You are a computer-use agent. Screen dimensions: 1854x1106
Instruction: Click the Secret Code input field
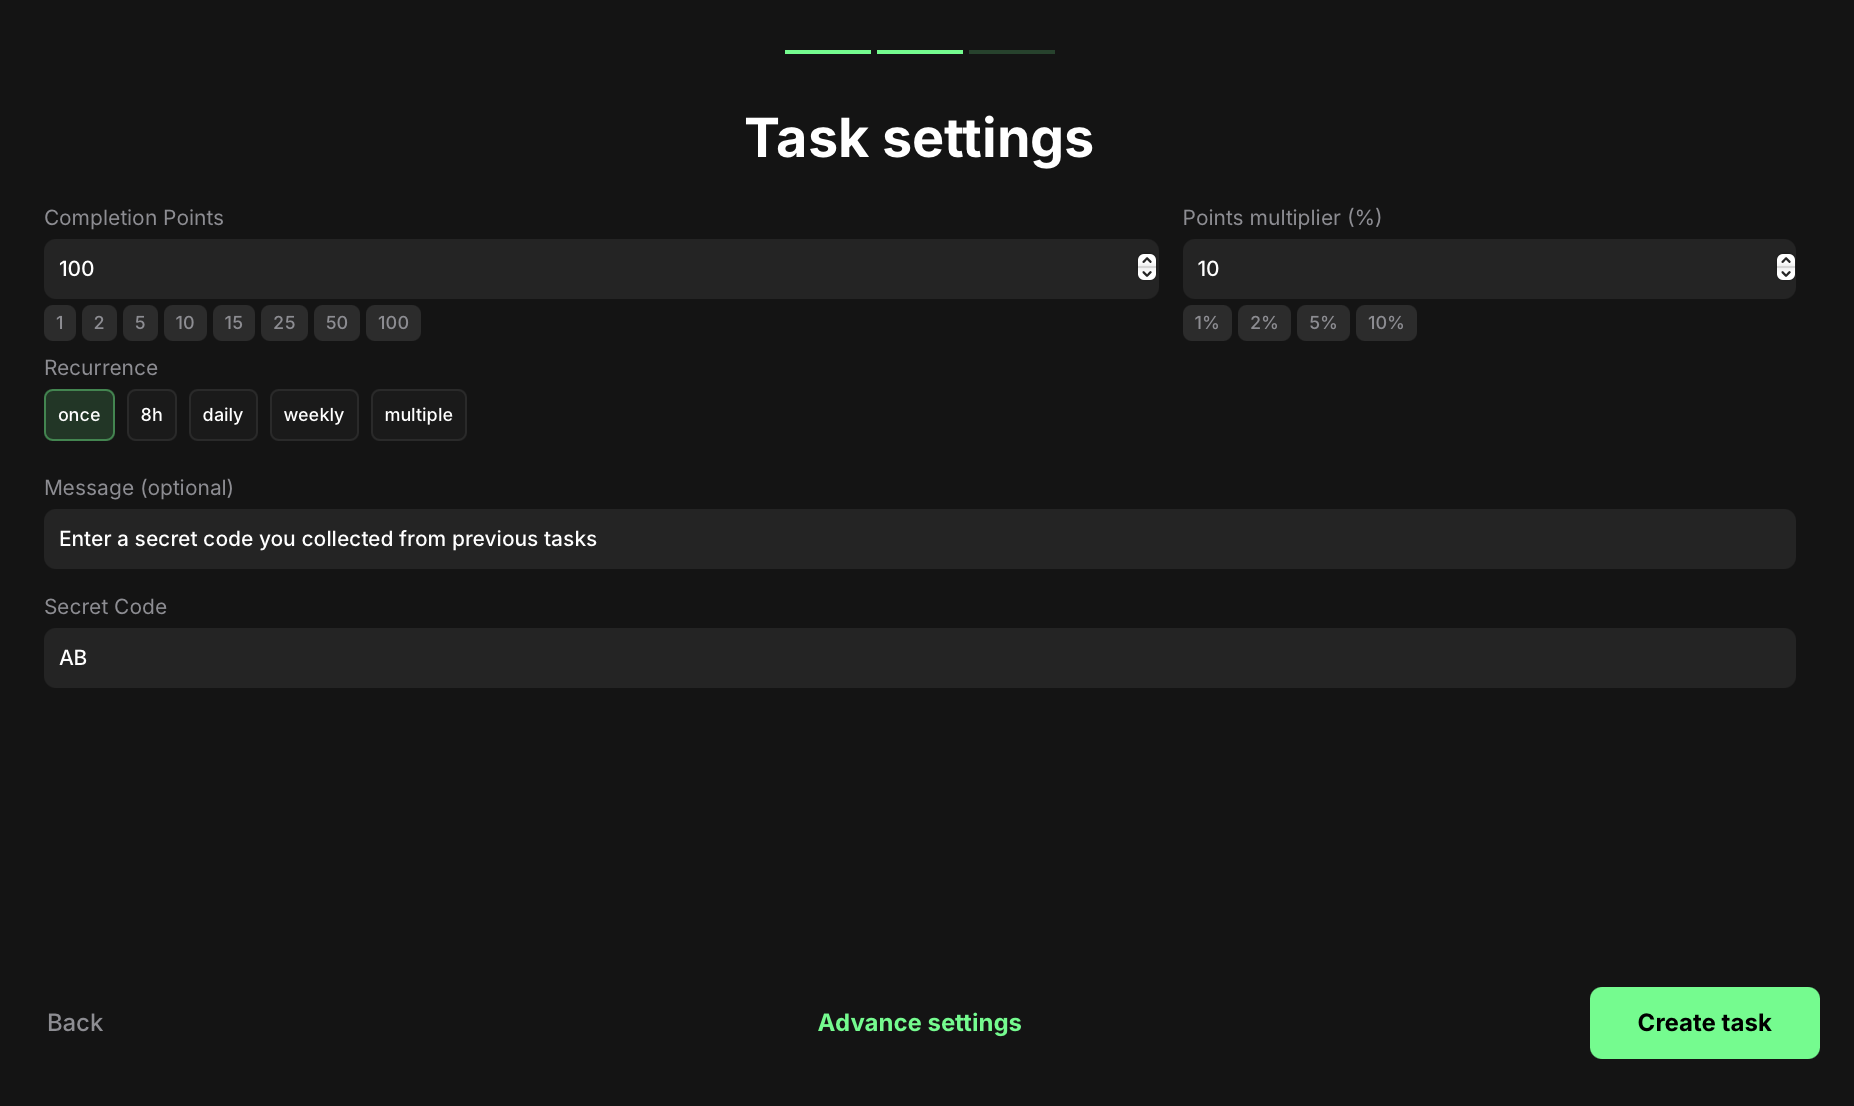tap(919, 658)
